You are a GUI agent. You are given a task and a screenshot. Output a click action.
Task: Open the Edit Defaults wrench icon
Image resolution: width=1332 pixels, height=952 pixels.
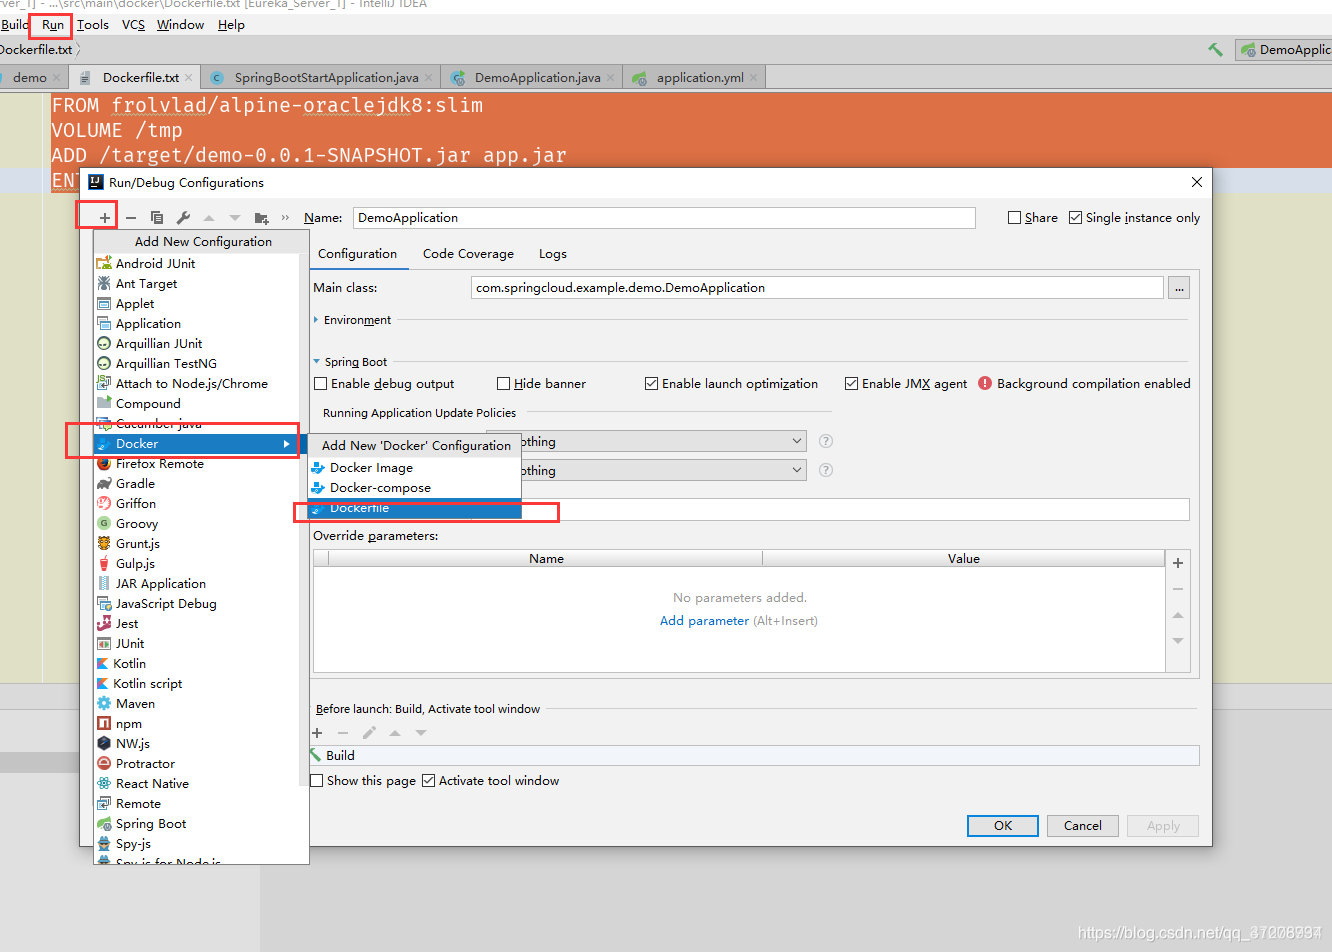(183, 217)
